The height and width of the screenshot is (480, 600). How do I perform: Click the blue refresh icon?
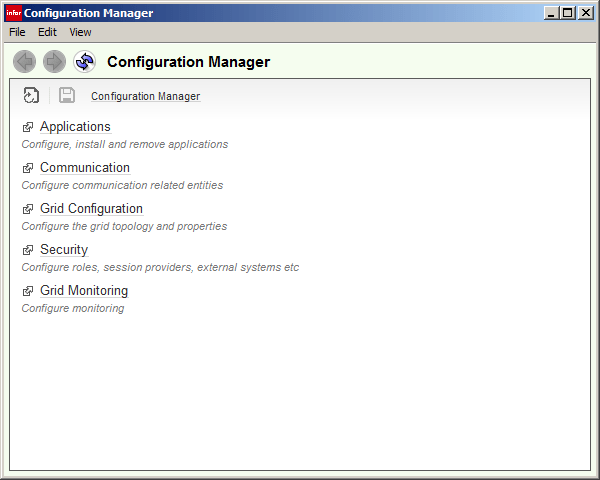pyautogui.click(x=84, y=62)
